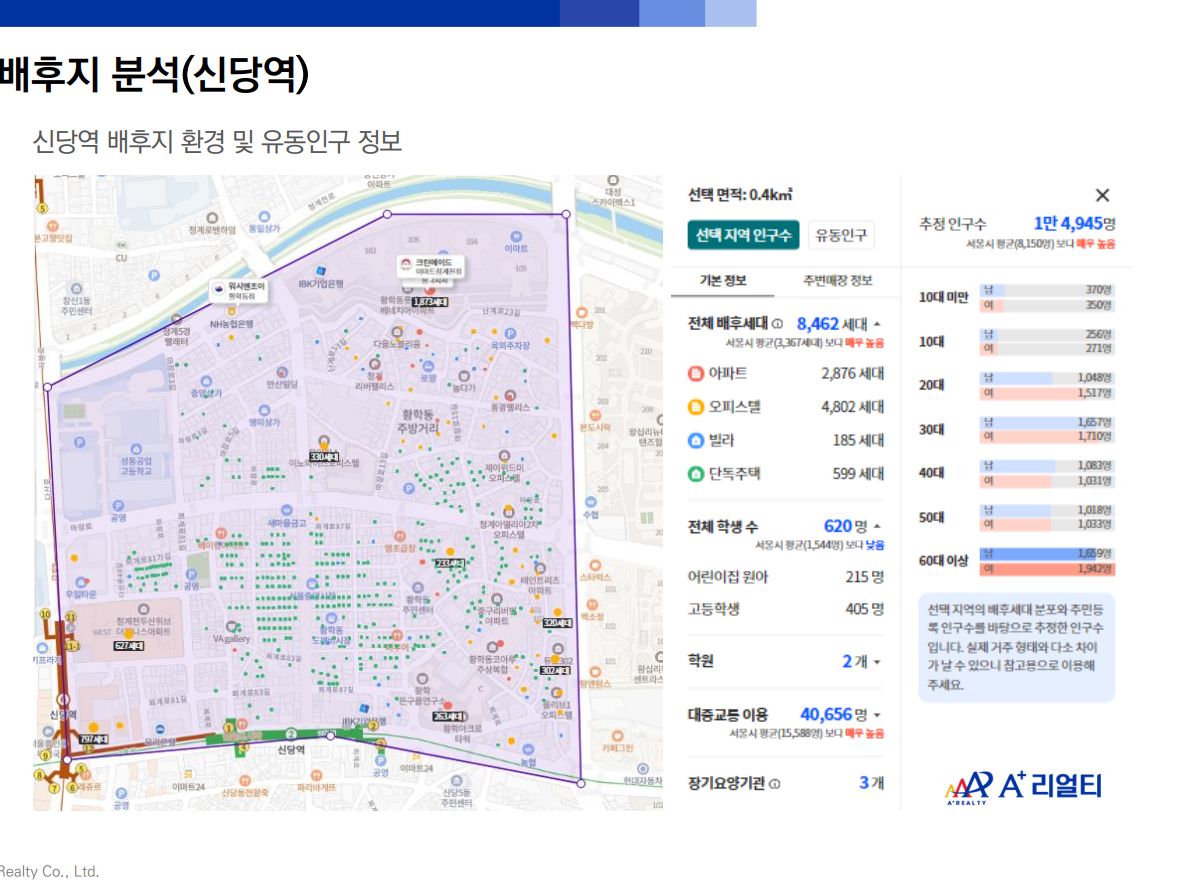Click the 스타벅스 marker on map
This screenshot has height=891, width=1188.
[595, 566]
